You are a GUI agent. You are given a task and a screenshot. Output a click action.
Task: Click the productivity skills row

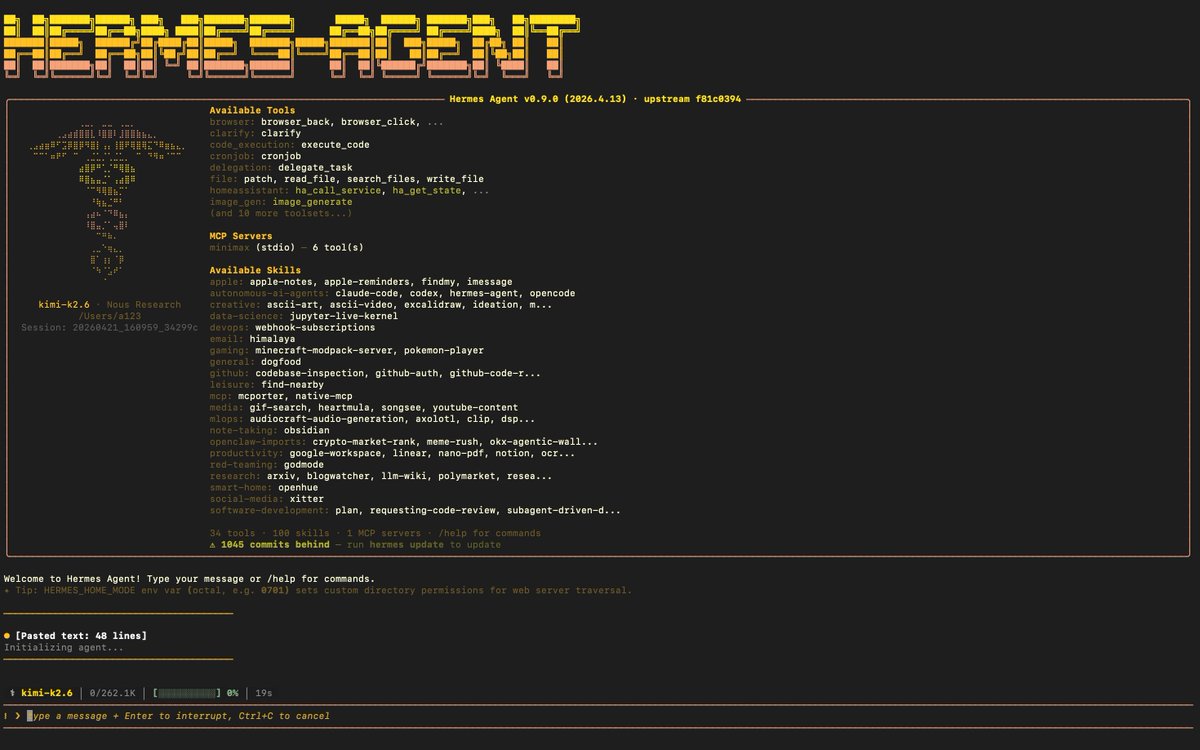(392, 453)
